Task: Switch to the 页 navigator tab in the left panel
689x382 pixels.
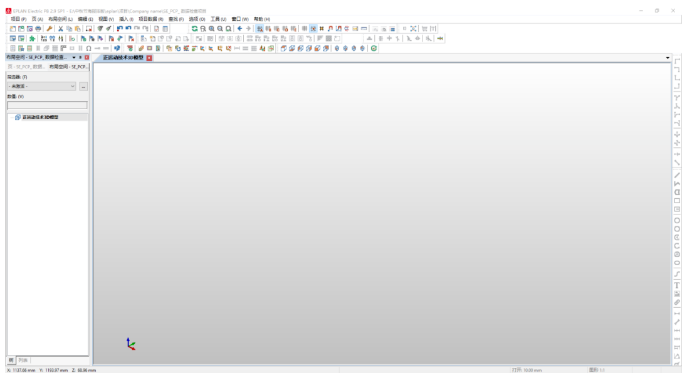Action: 25,67
